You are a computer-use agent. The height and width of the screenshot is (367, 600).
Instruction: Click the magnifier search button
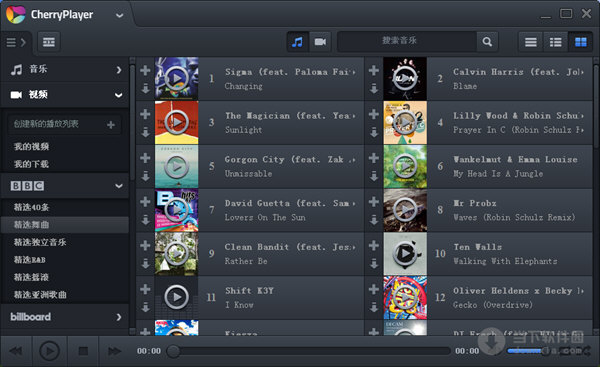click(487, 42)
